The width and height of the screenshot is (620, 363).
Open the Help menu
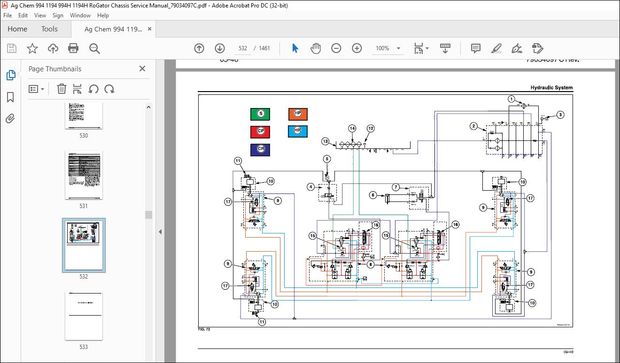[103, 15]
